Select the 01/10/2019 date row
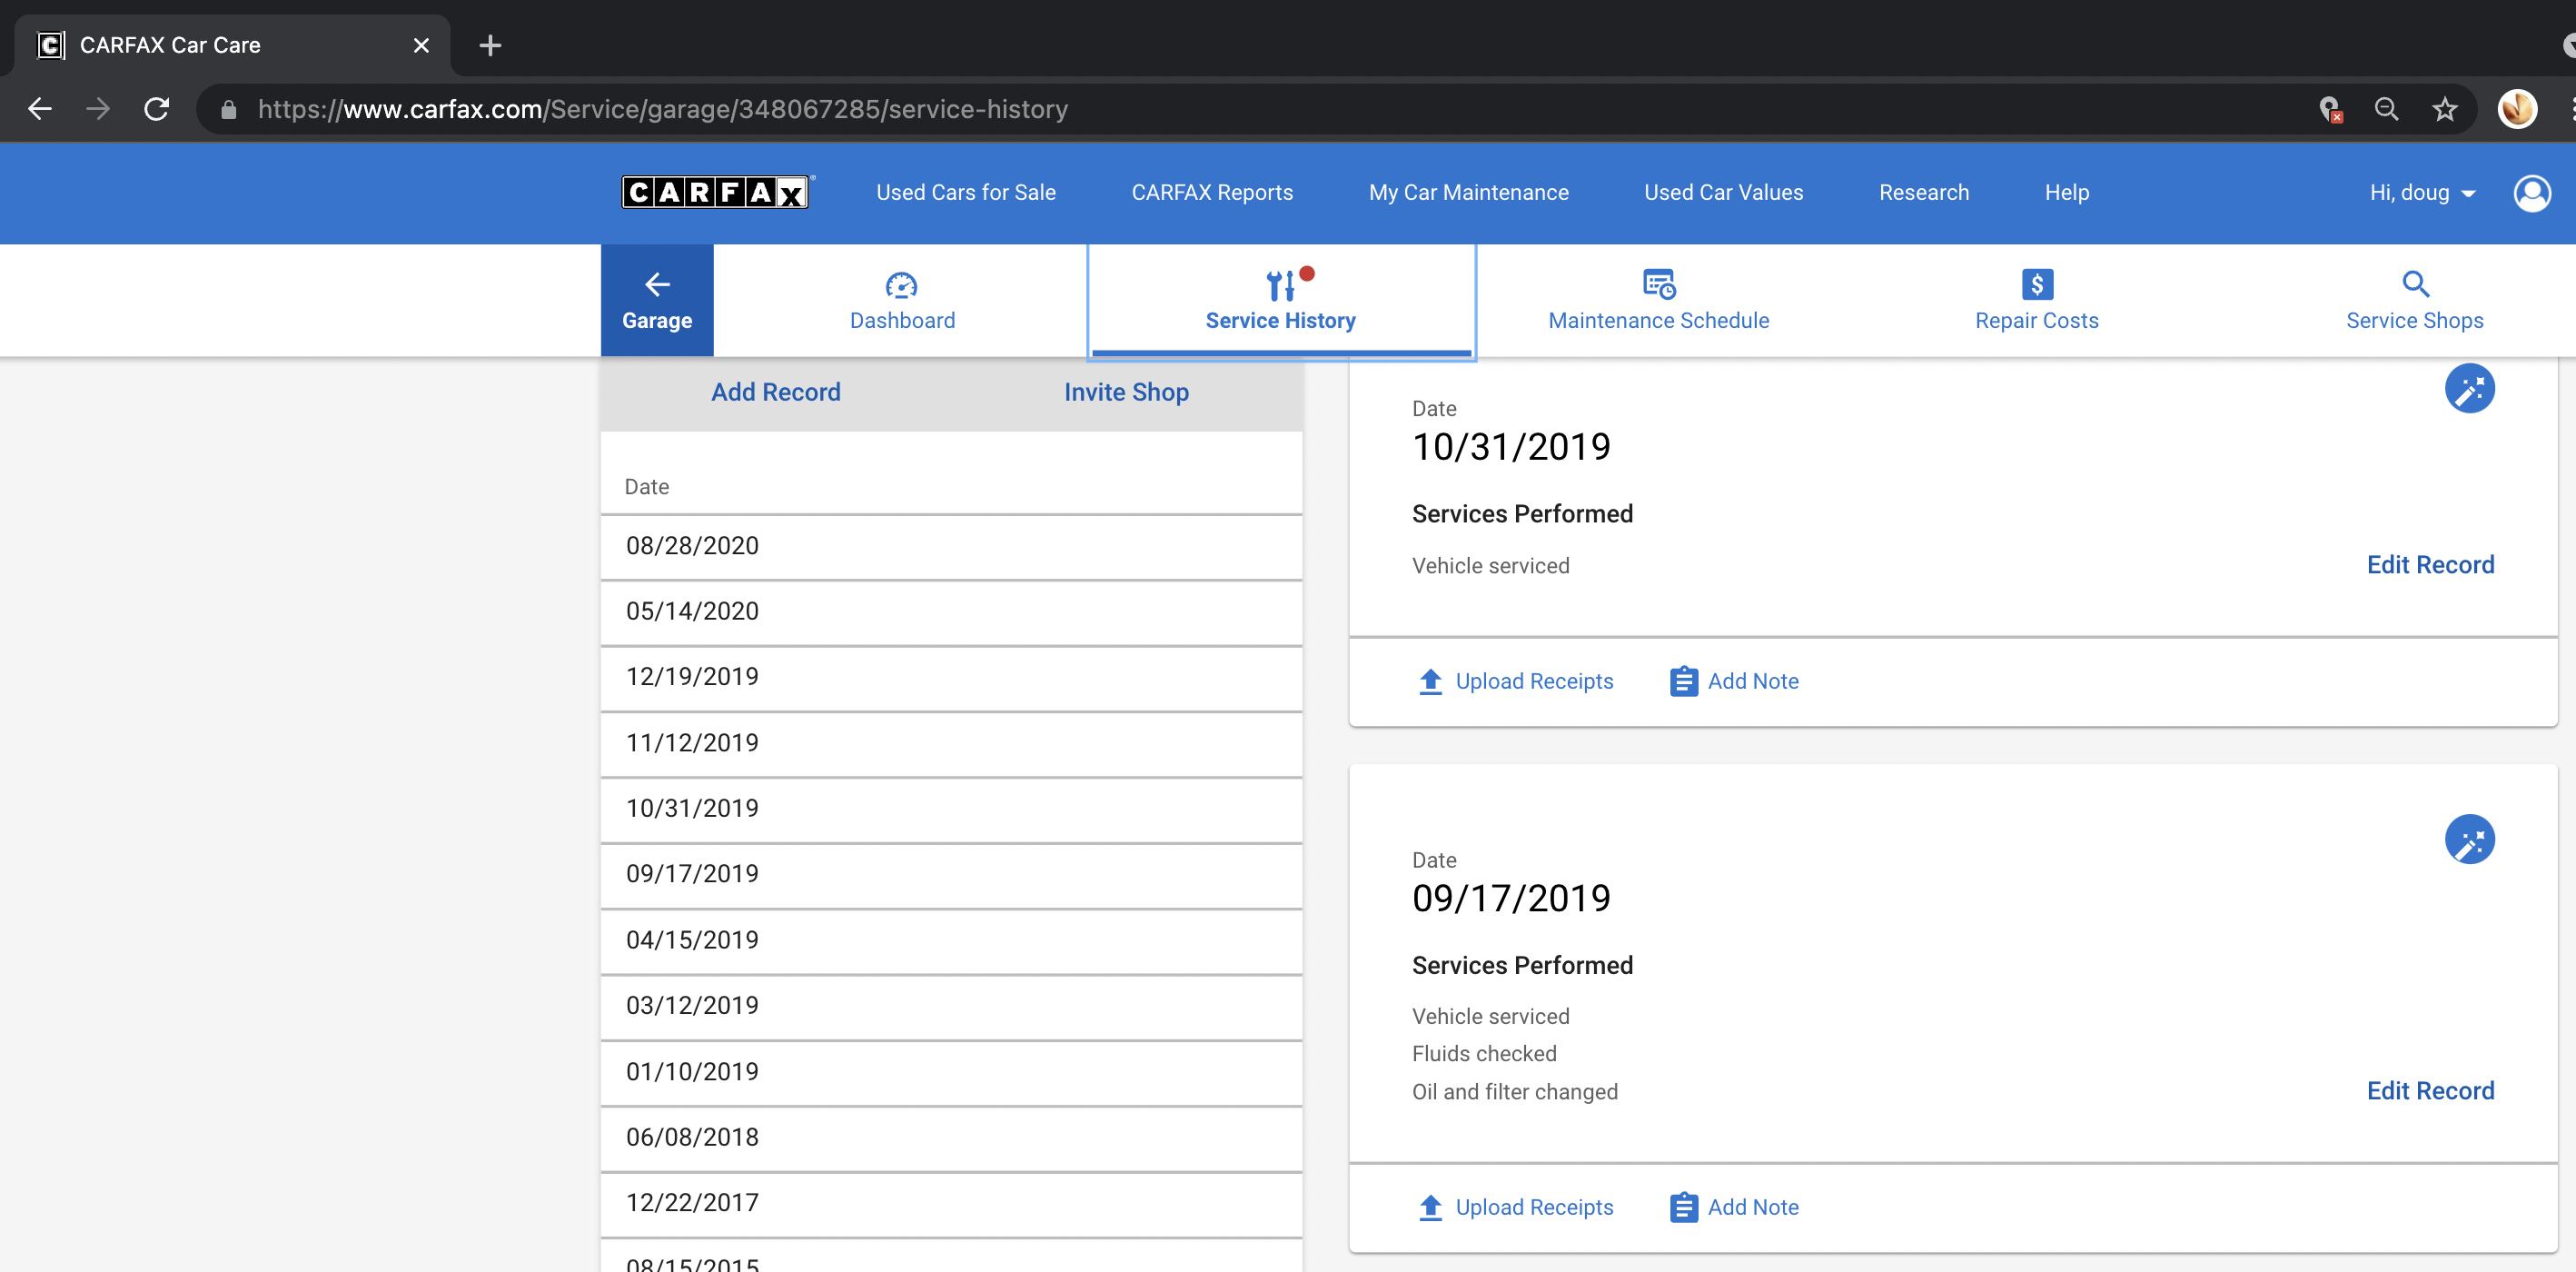The width and height of the screenshot is (2576, 1272). click(951, 1071)
